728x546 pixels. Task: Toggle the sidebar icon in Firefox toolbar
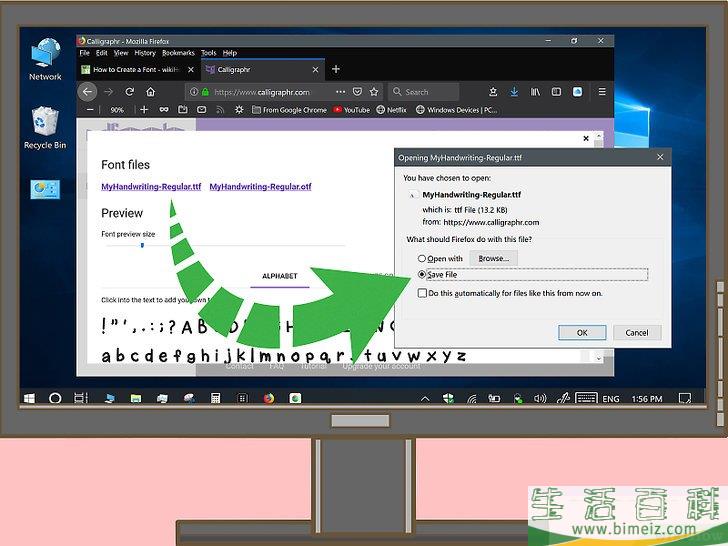click(556, 92)
